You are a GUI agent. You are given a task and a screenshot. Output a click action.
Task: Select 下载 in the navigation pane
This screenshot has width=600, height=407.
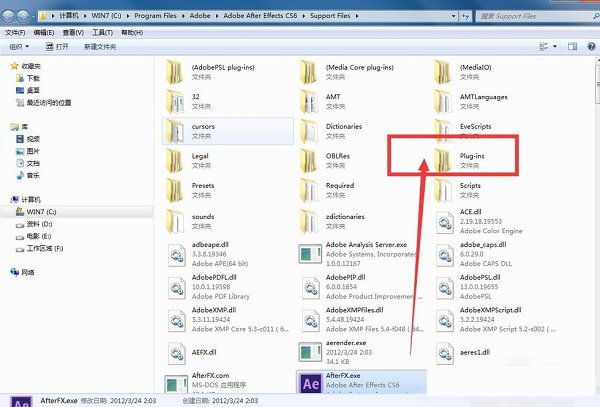coord(28,78)
